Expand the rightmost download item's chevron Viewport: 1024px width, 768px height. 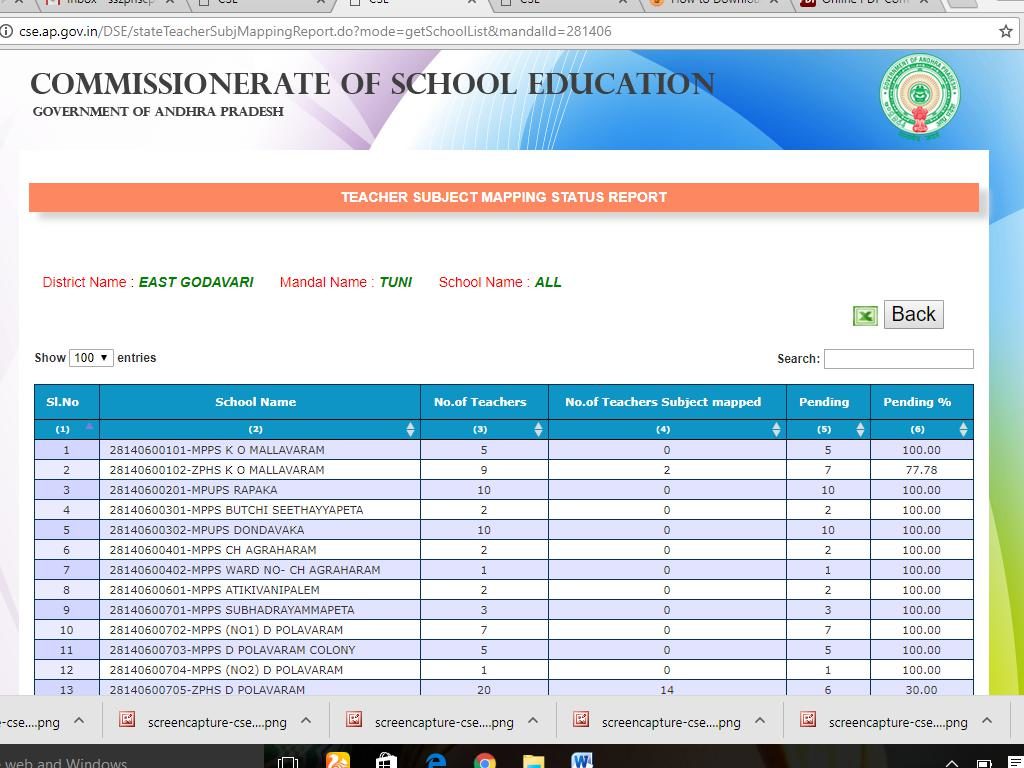coord(986,720)
